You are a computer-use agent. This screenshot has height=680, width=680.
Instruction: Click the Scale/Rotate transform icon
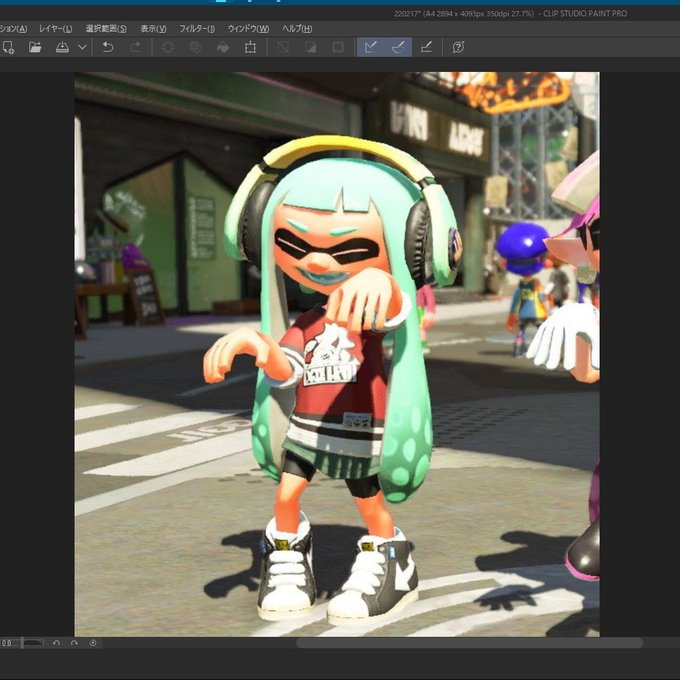(250, 47)
